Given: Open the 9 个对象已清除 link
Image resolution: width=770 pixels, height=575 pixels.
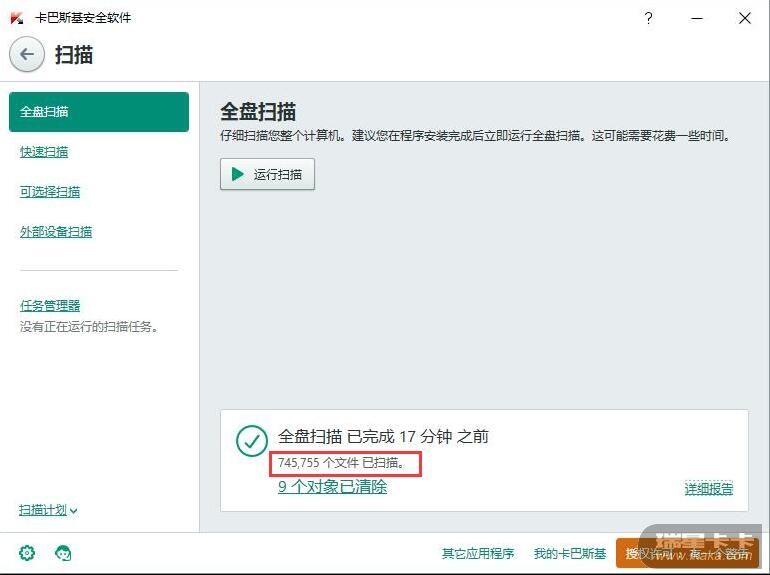Looking at the screenshot, I should point(332,487).
